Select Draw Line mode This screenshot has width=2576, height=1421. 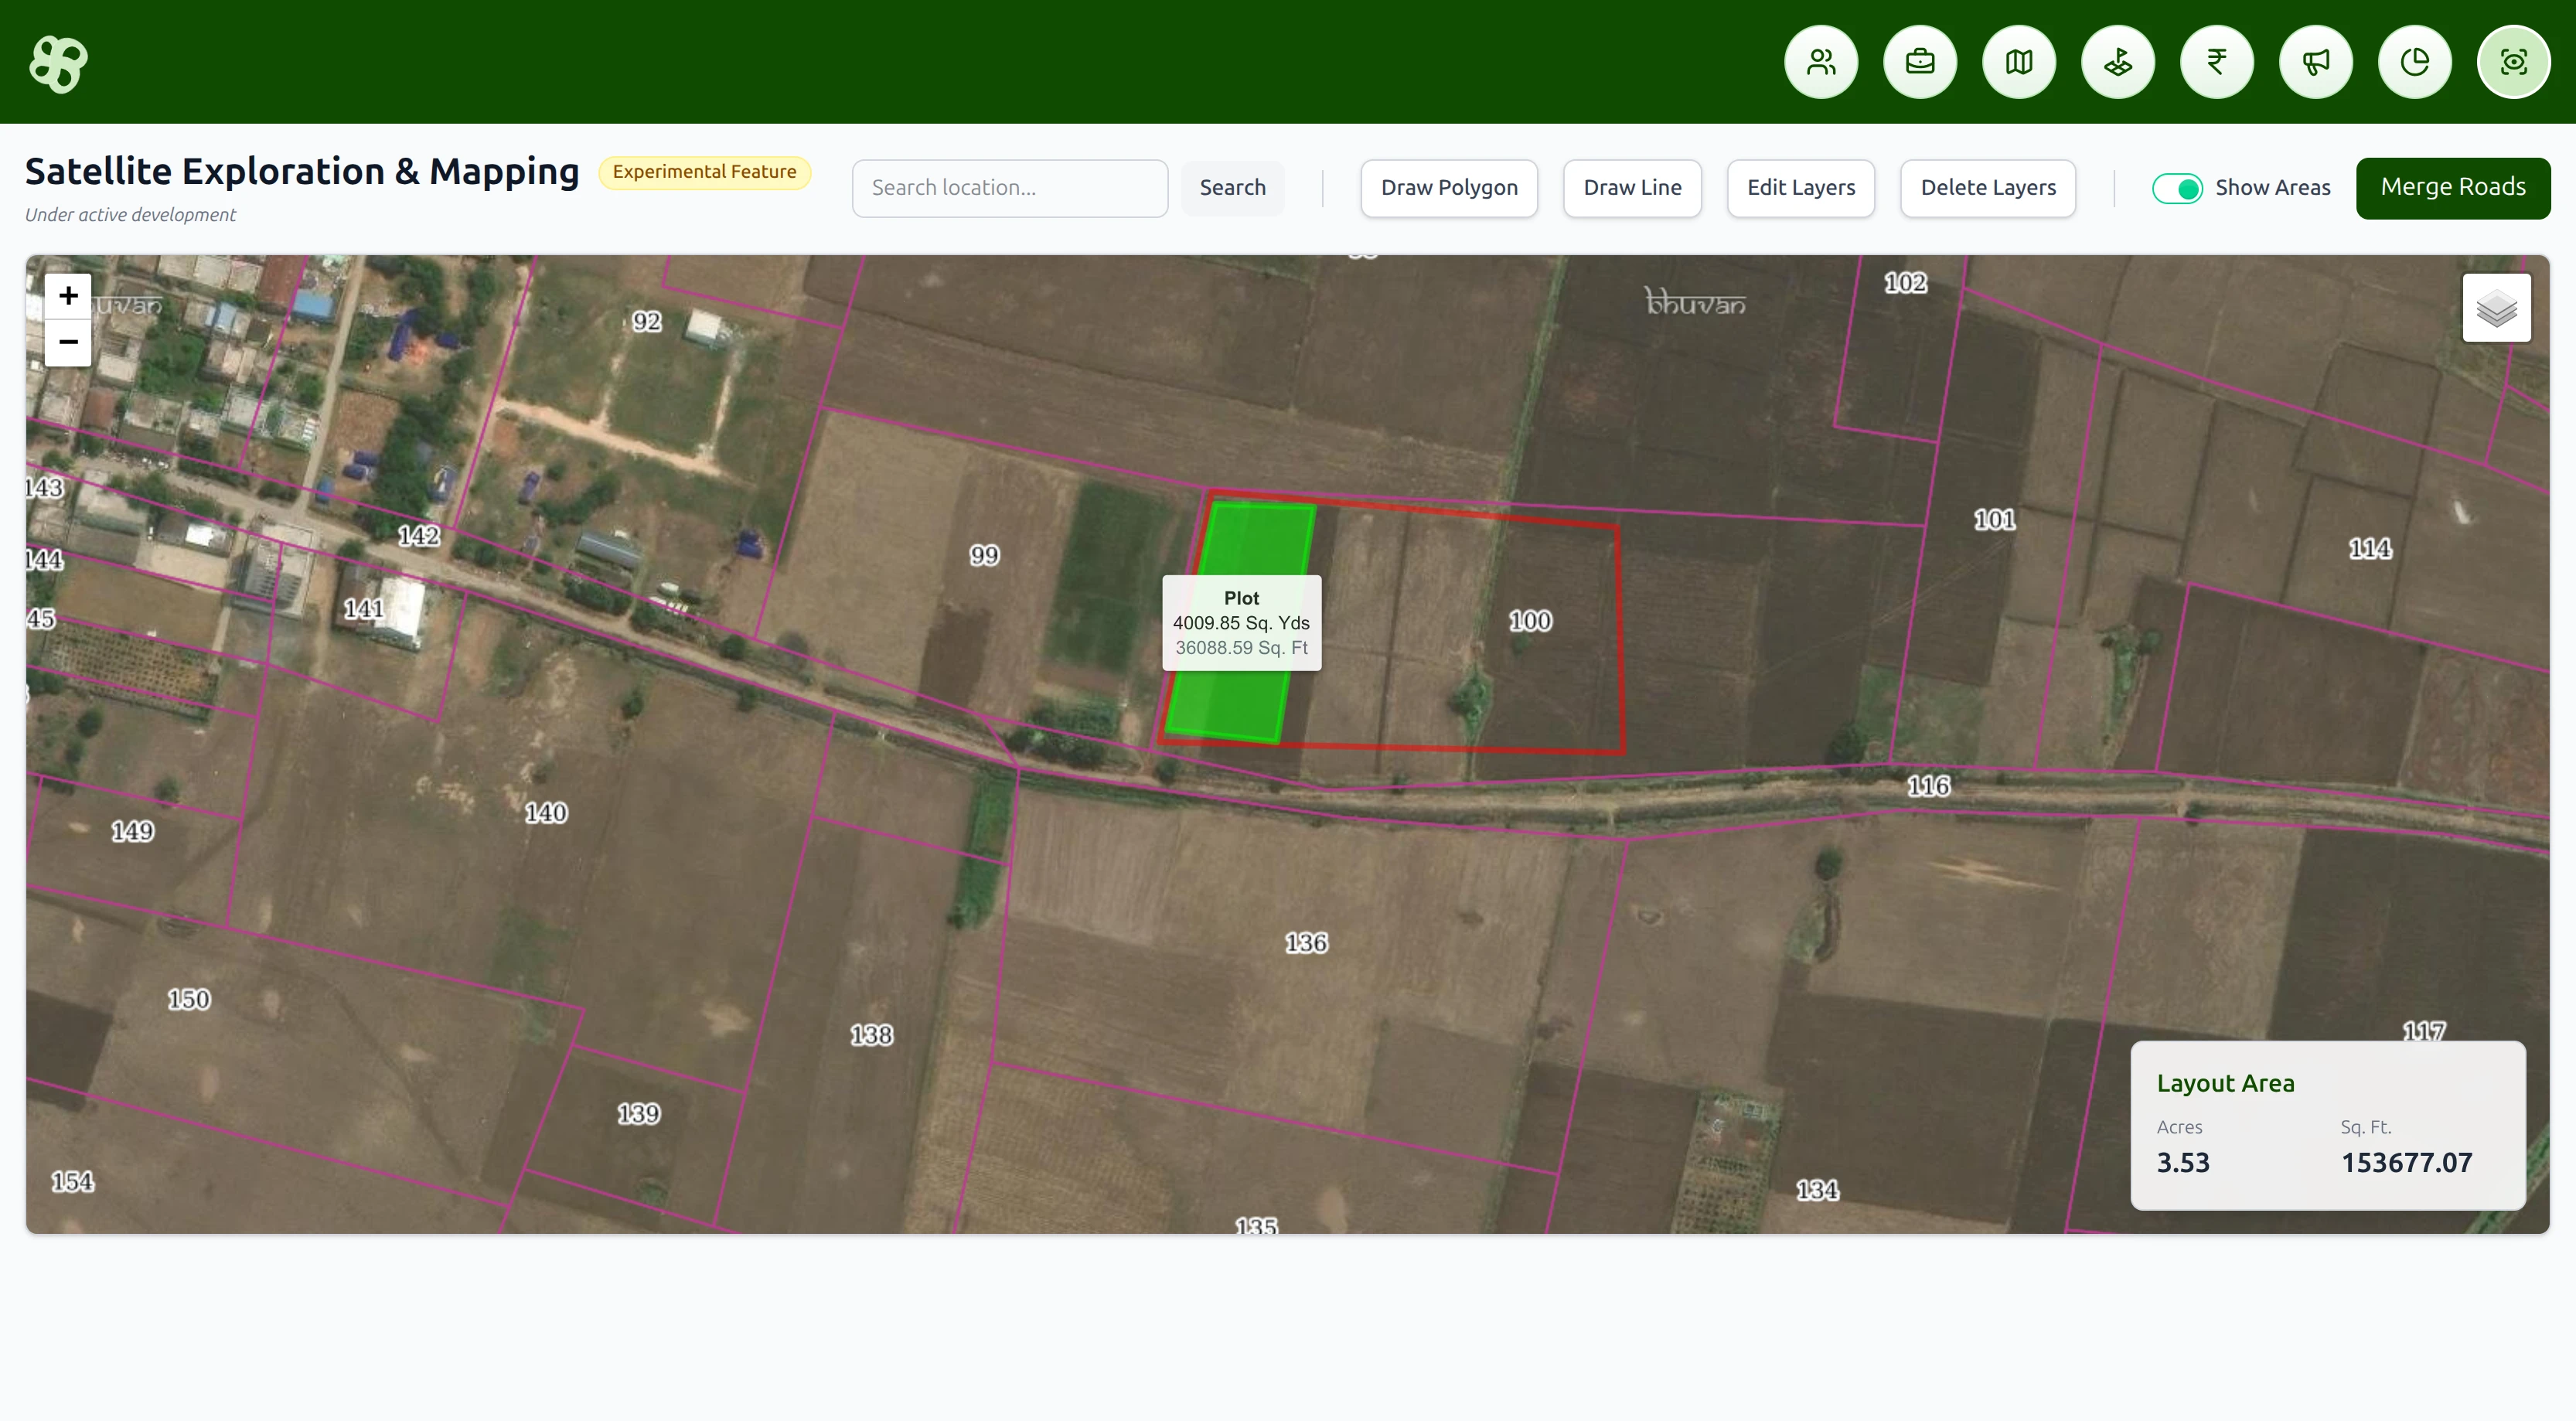click(x=1632, y=188)
